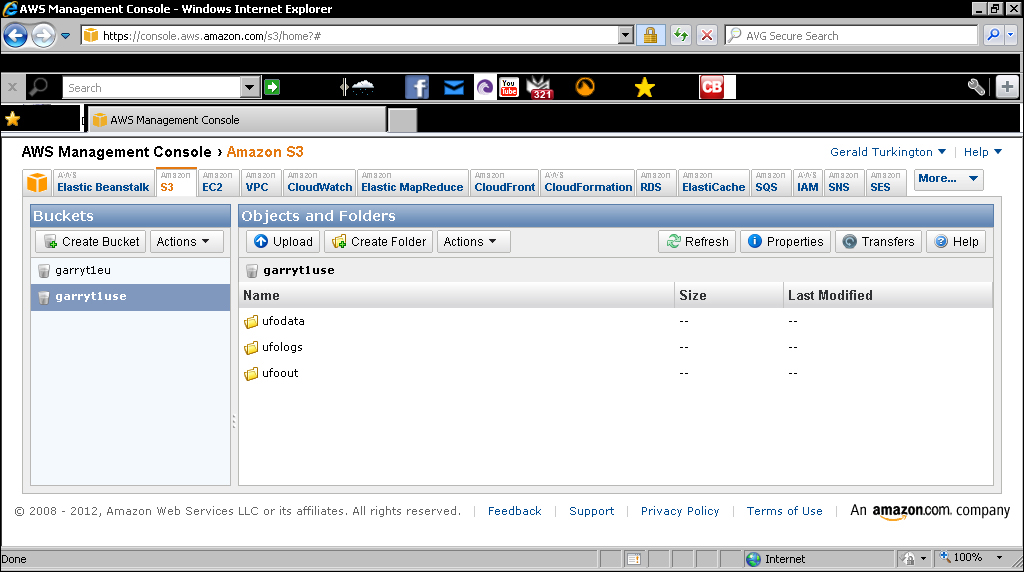Switch to the Elastic MapReduce tab
The image size is (1024, 572).
412,182
